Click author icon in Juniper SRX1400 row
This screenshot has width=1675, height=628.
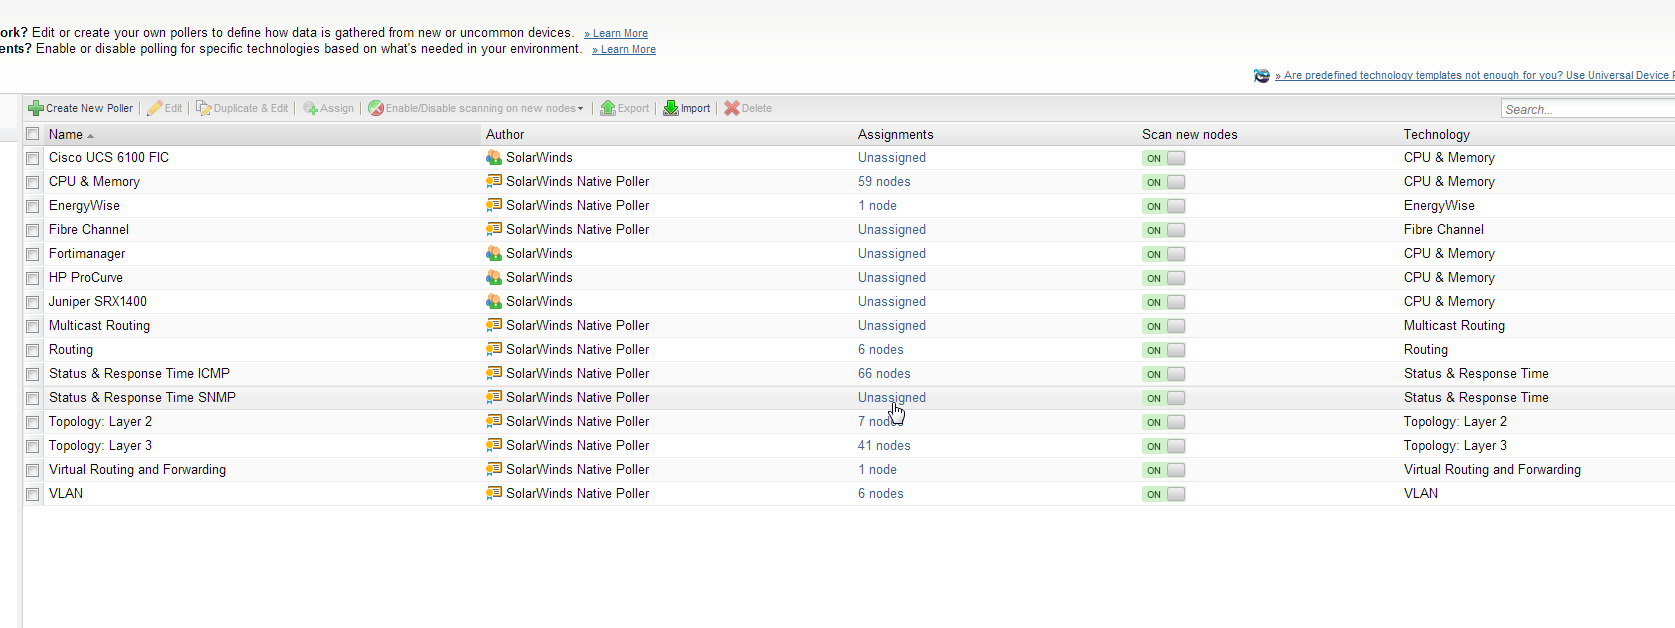pos(494,301)
